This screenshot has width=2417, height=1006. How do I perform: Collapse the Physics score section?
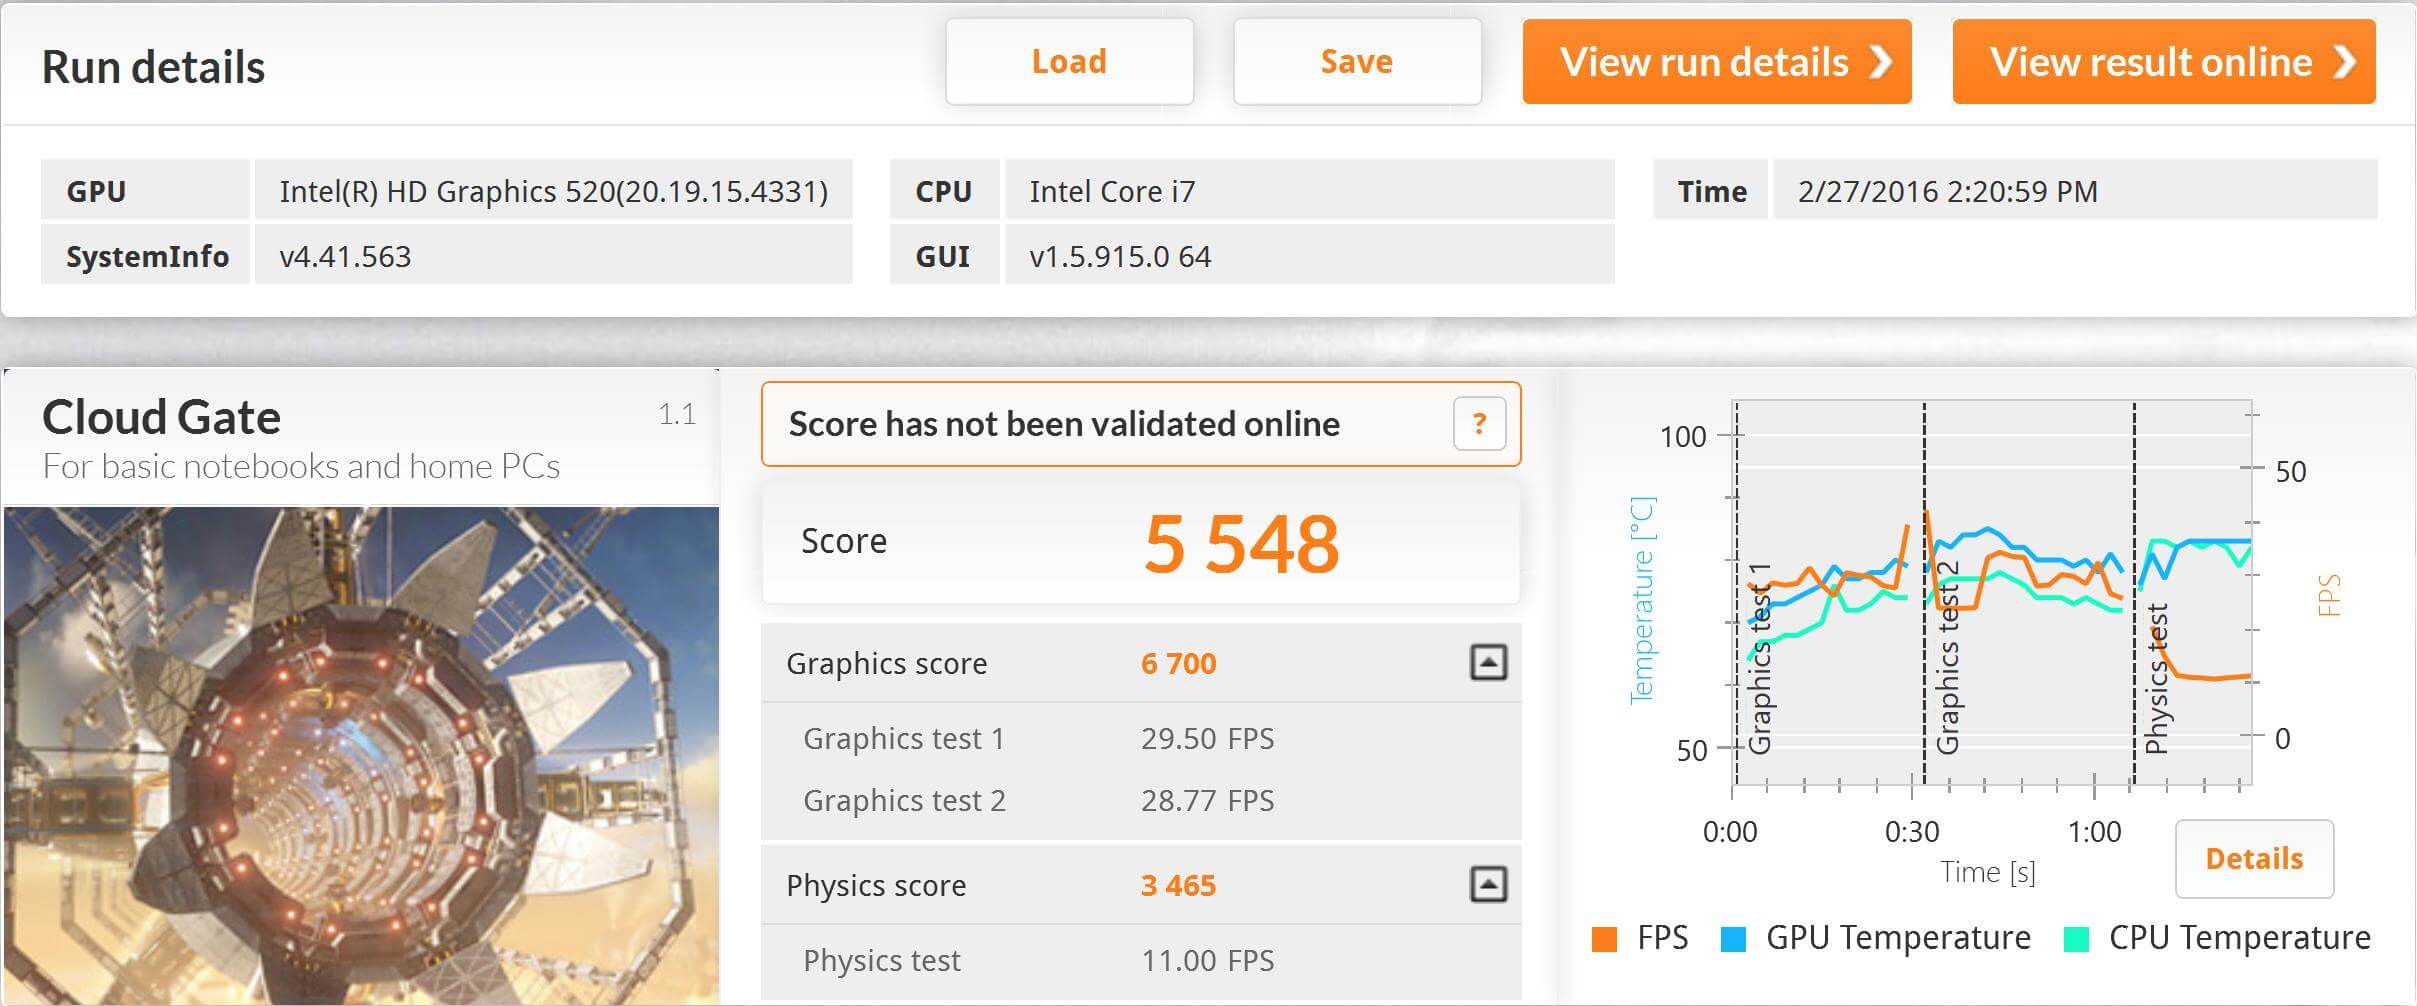[1488, 884]
